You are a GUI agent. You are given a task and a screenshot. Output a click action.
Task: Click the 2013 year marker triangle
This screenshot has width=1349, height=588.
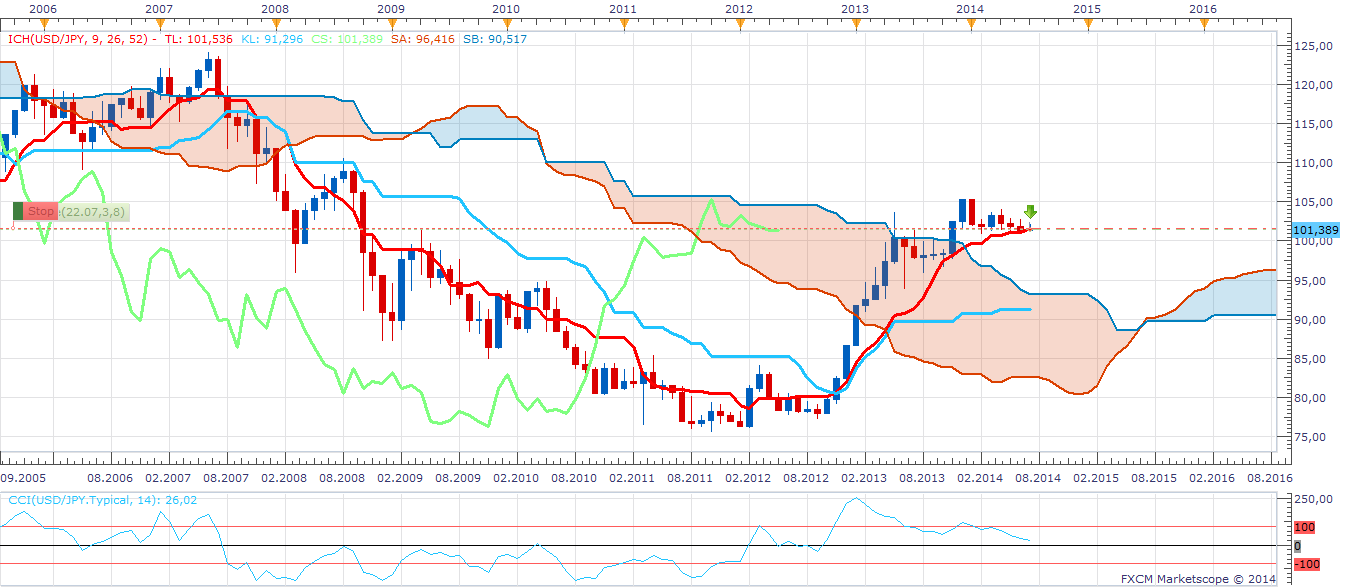coord(855,26)
